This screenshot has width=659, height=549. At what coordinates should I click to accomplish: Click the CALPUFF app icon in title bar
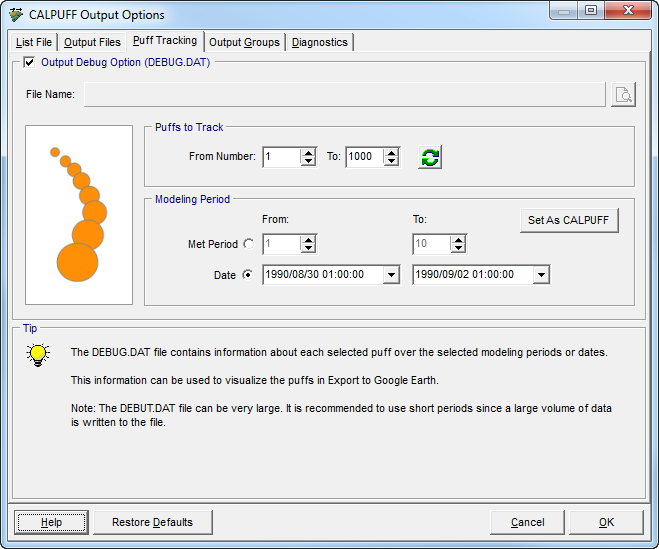pyautogui.click(x=16, y=15)
